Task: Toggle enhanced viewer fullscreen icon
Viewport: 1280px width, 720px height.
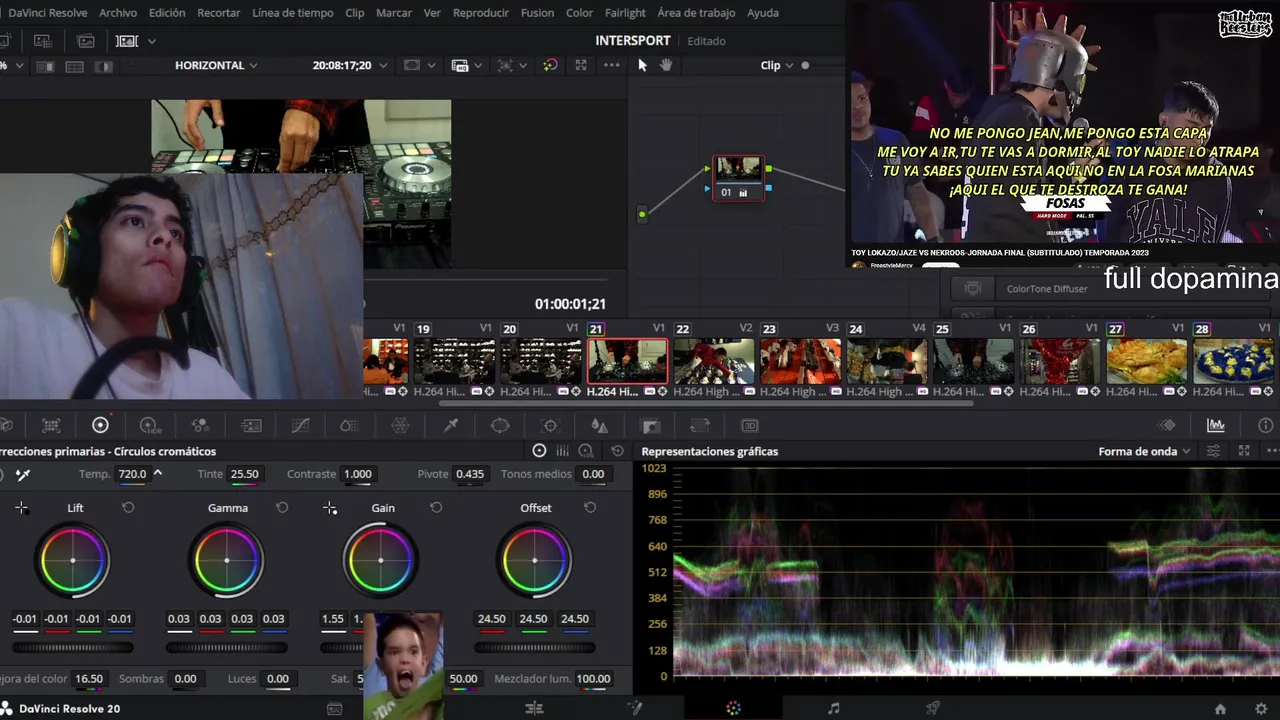Action: click(x=581, y=65)
